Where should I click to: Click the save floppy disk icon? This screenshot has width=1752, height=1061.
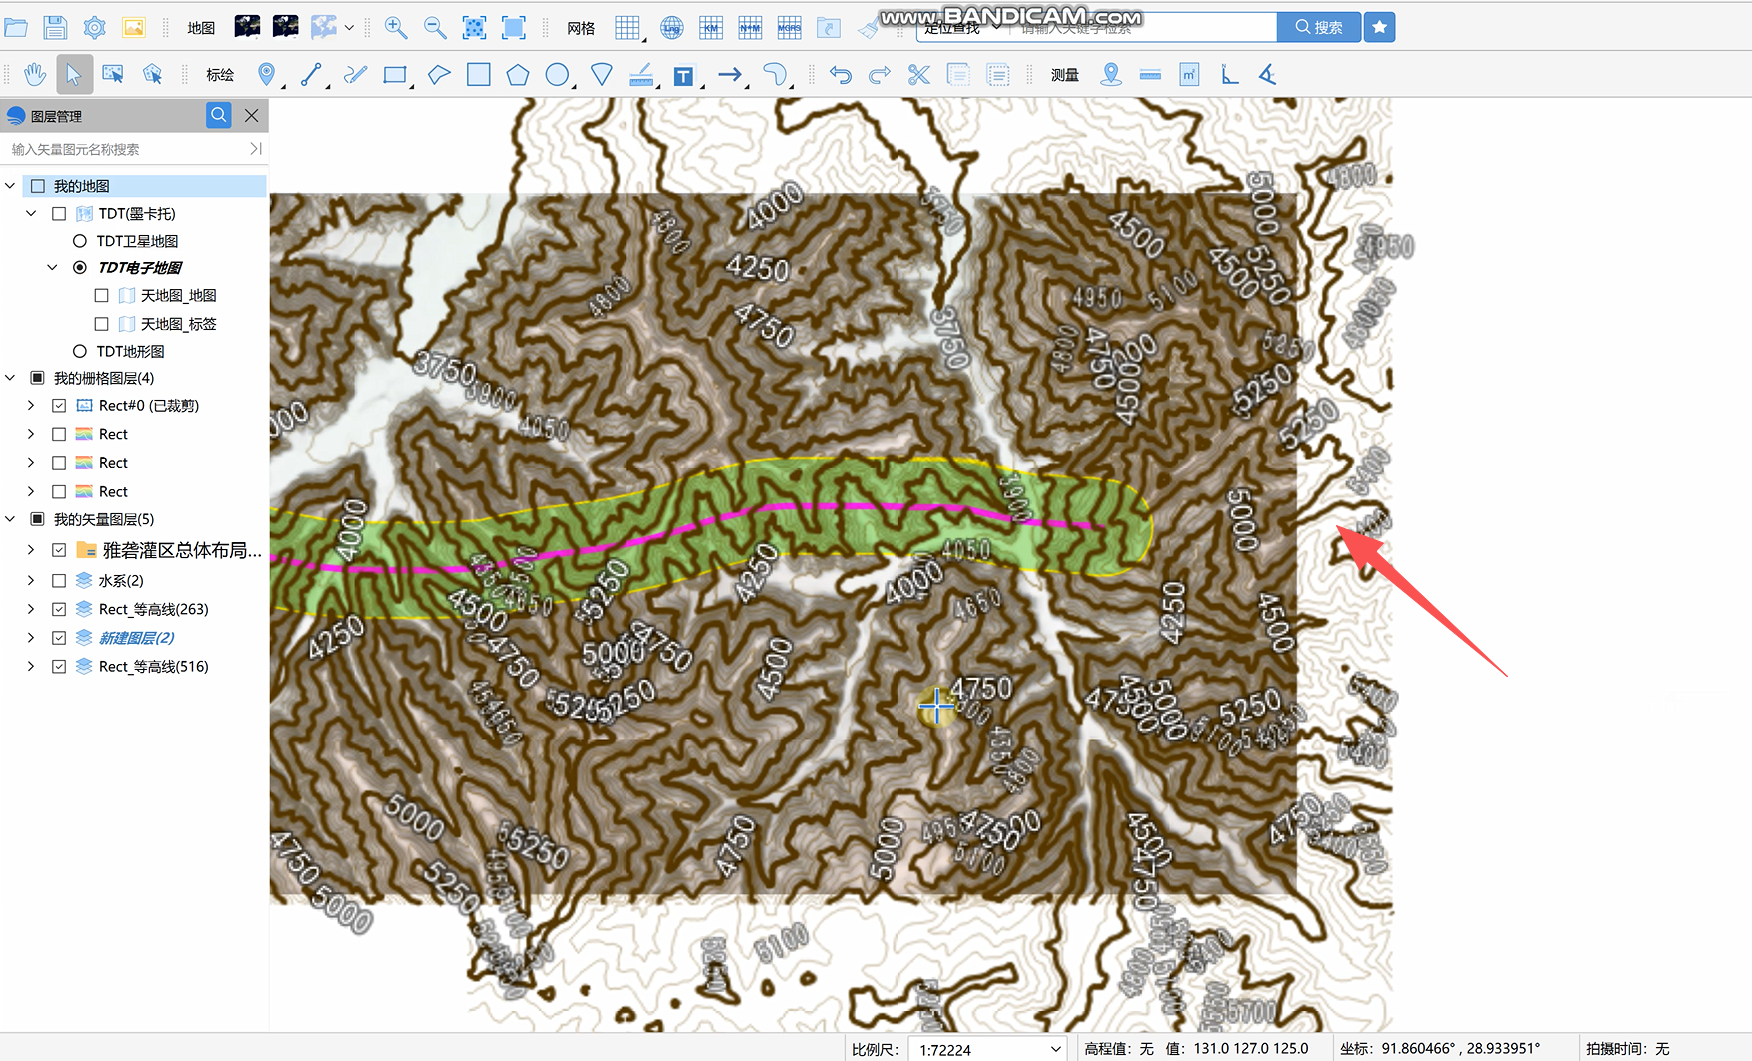pyautogui.click(x=55, y=27)
